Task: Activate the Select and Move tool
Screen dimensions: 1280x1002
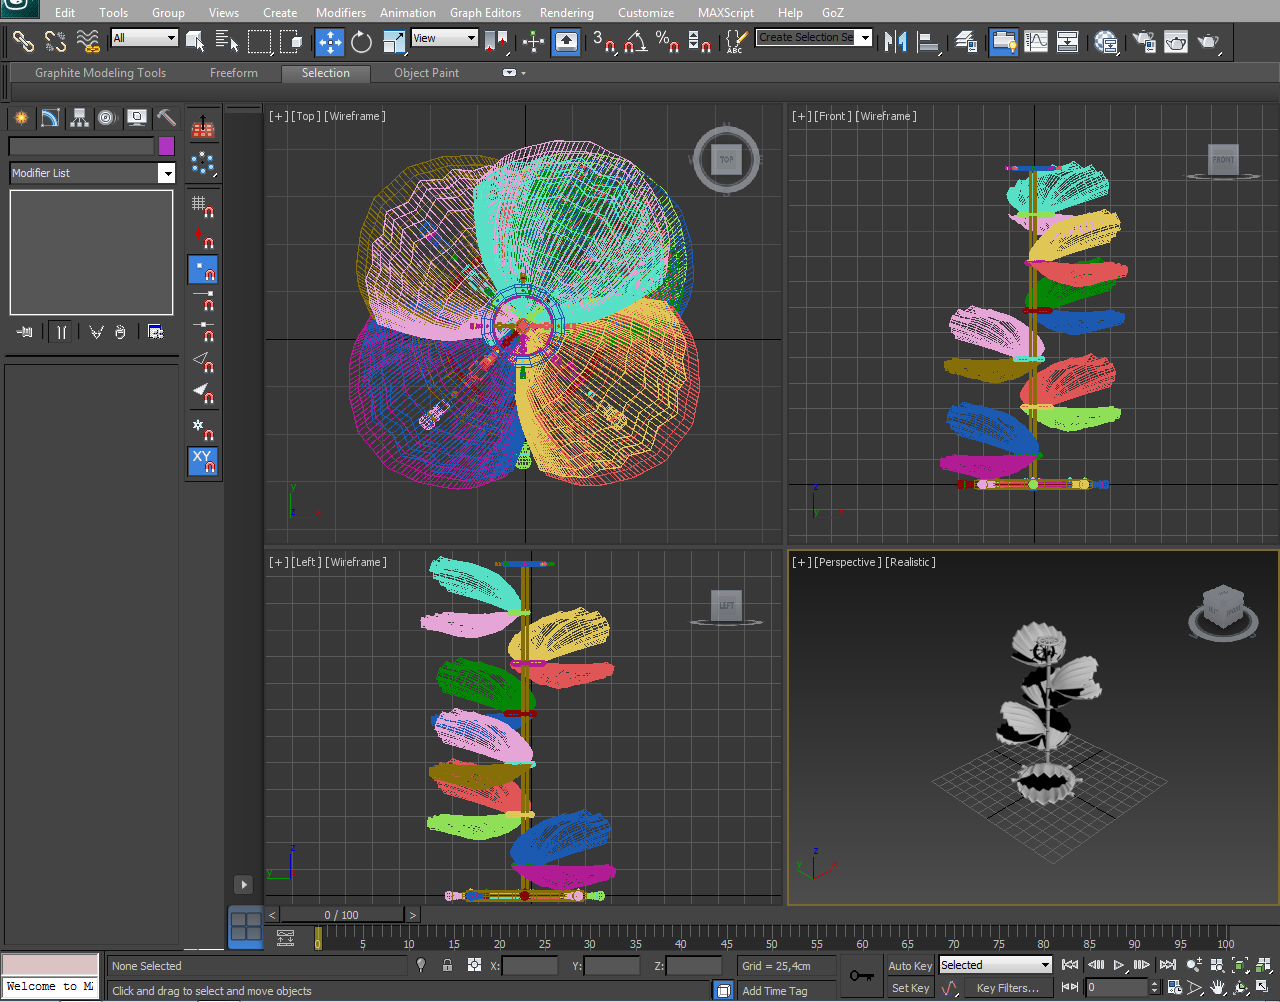Action: click(x=330, y=42)
